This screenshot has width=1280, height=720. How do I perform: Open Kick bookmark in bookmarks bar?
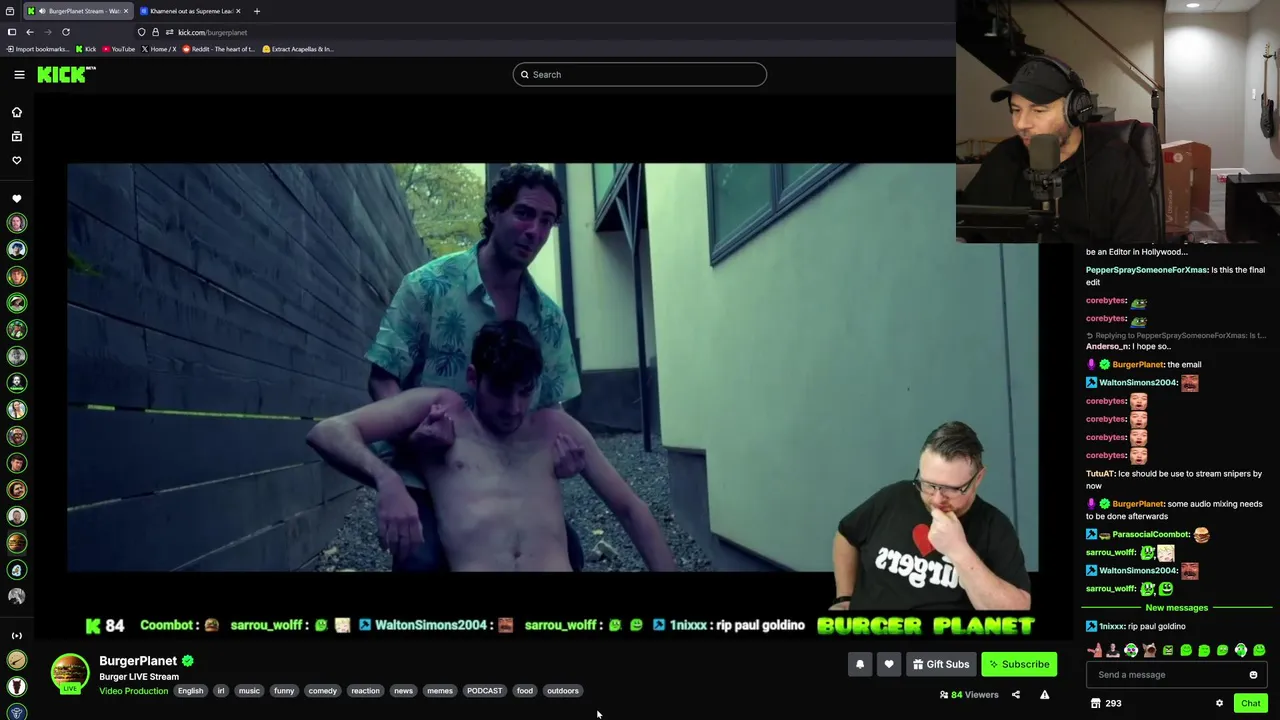(x=86, y=49)
